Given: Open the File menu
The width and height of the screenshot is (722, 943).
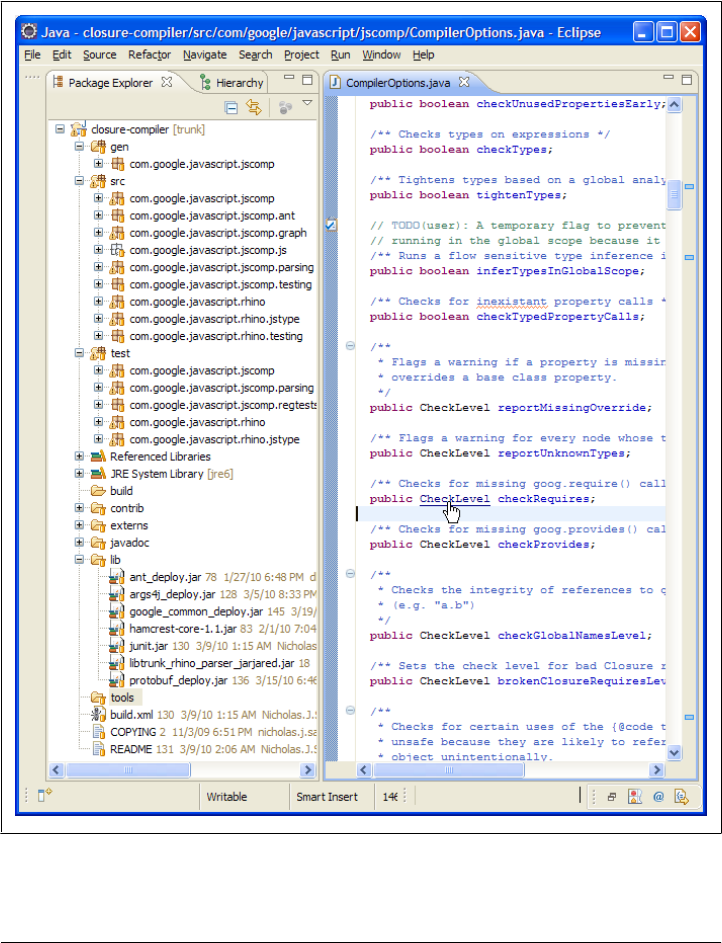Looking at the screenshot, I should point(32,55).
